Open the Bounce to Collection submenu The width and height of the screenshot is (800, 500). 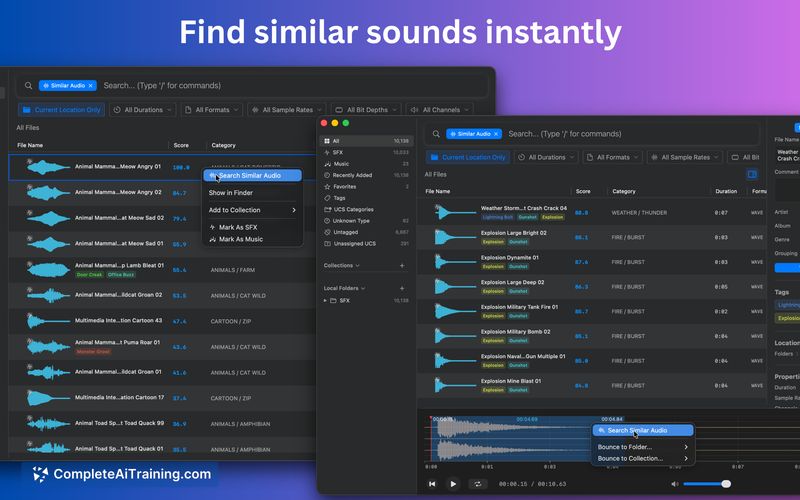(643, 459)
